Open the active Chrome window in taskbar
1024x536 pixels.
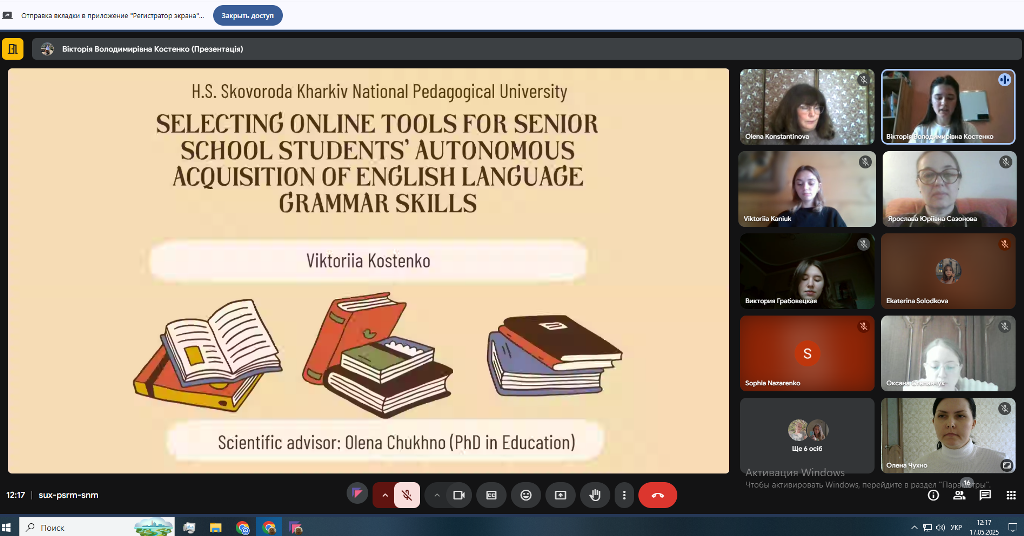pyautogui.click(x=269, y=527)
